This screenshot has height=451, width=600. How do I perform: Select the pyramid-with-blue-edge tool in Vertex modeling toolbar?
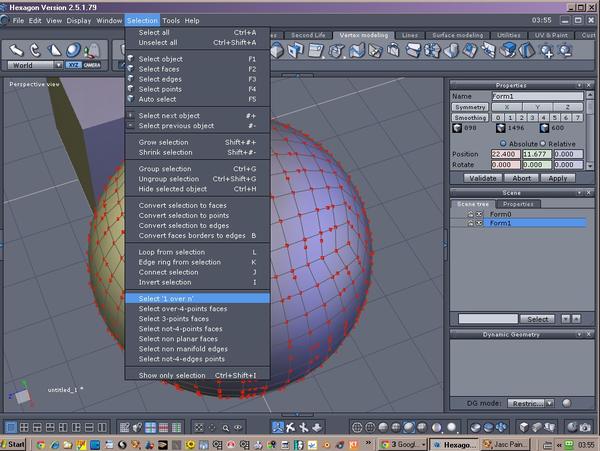[527, 51]
